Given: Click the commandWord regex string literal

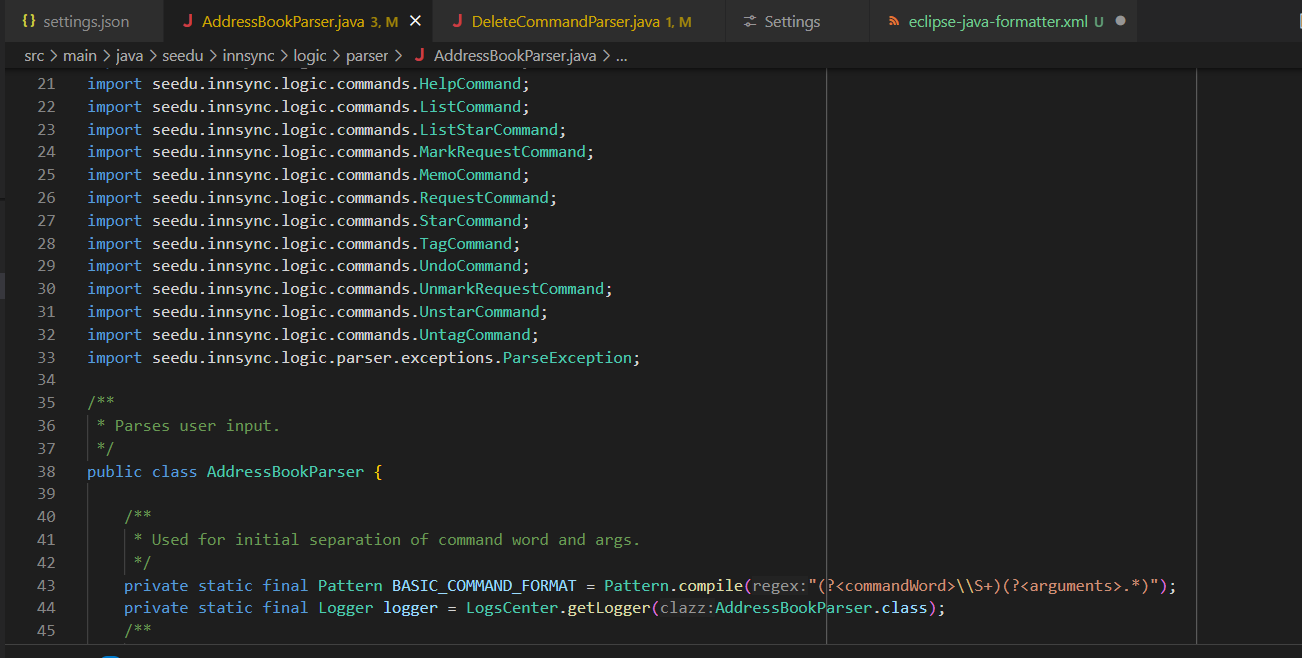Looking at the screenshot, I should (x=985, y=586).
